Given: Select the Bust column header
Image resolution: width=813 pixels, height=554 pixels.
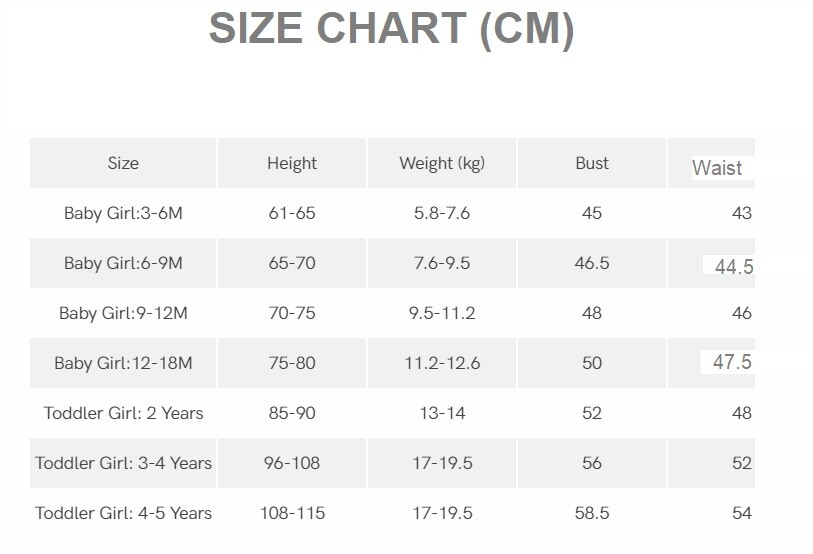Looking at the screenshot, I should pos(592,163).
